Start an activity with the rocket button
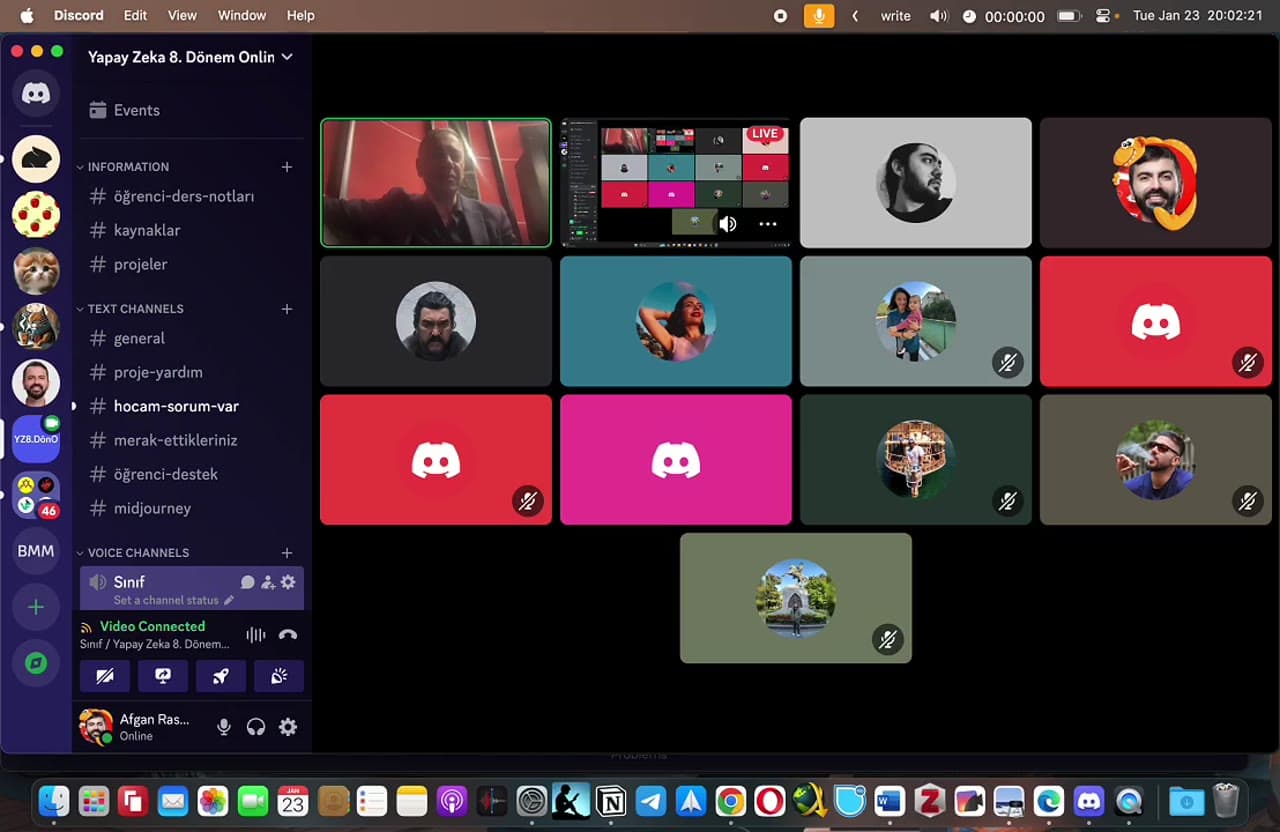 pyautogui.click(x=221, y=676)
